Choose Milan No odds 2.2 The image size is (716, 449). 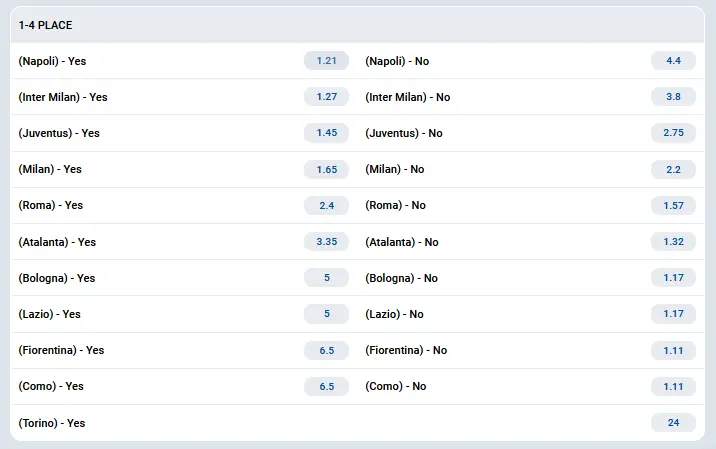point(673,169)
